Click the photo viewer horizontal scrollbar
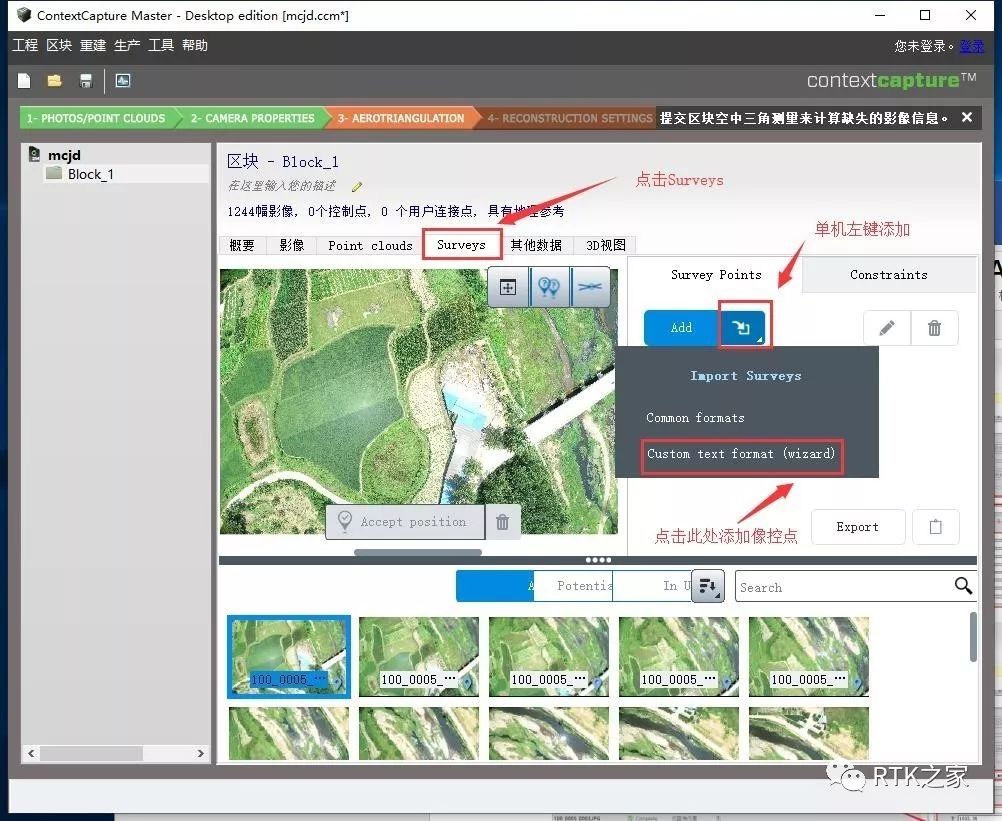Image resolution: width=1002 pixels, height=821 pixels. pyautogui.click(x=418, y=552)
